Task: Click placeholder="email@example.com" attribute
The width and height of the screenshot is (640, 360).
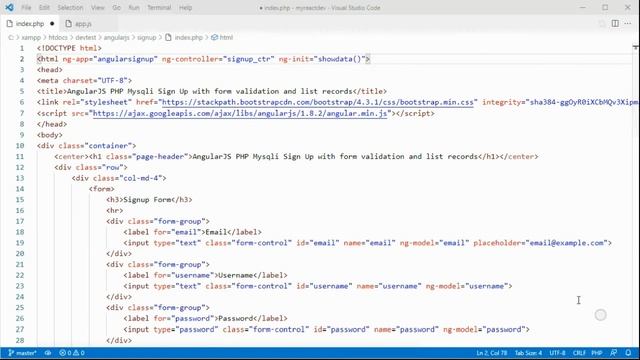Action: (x=540, y=242)
